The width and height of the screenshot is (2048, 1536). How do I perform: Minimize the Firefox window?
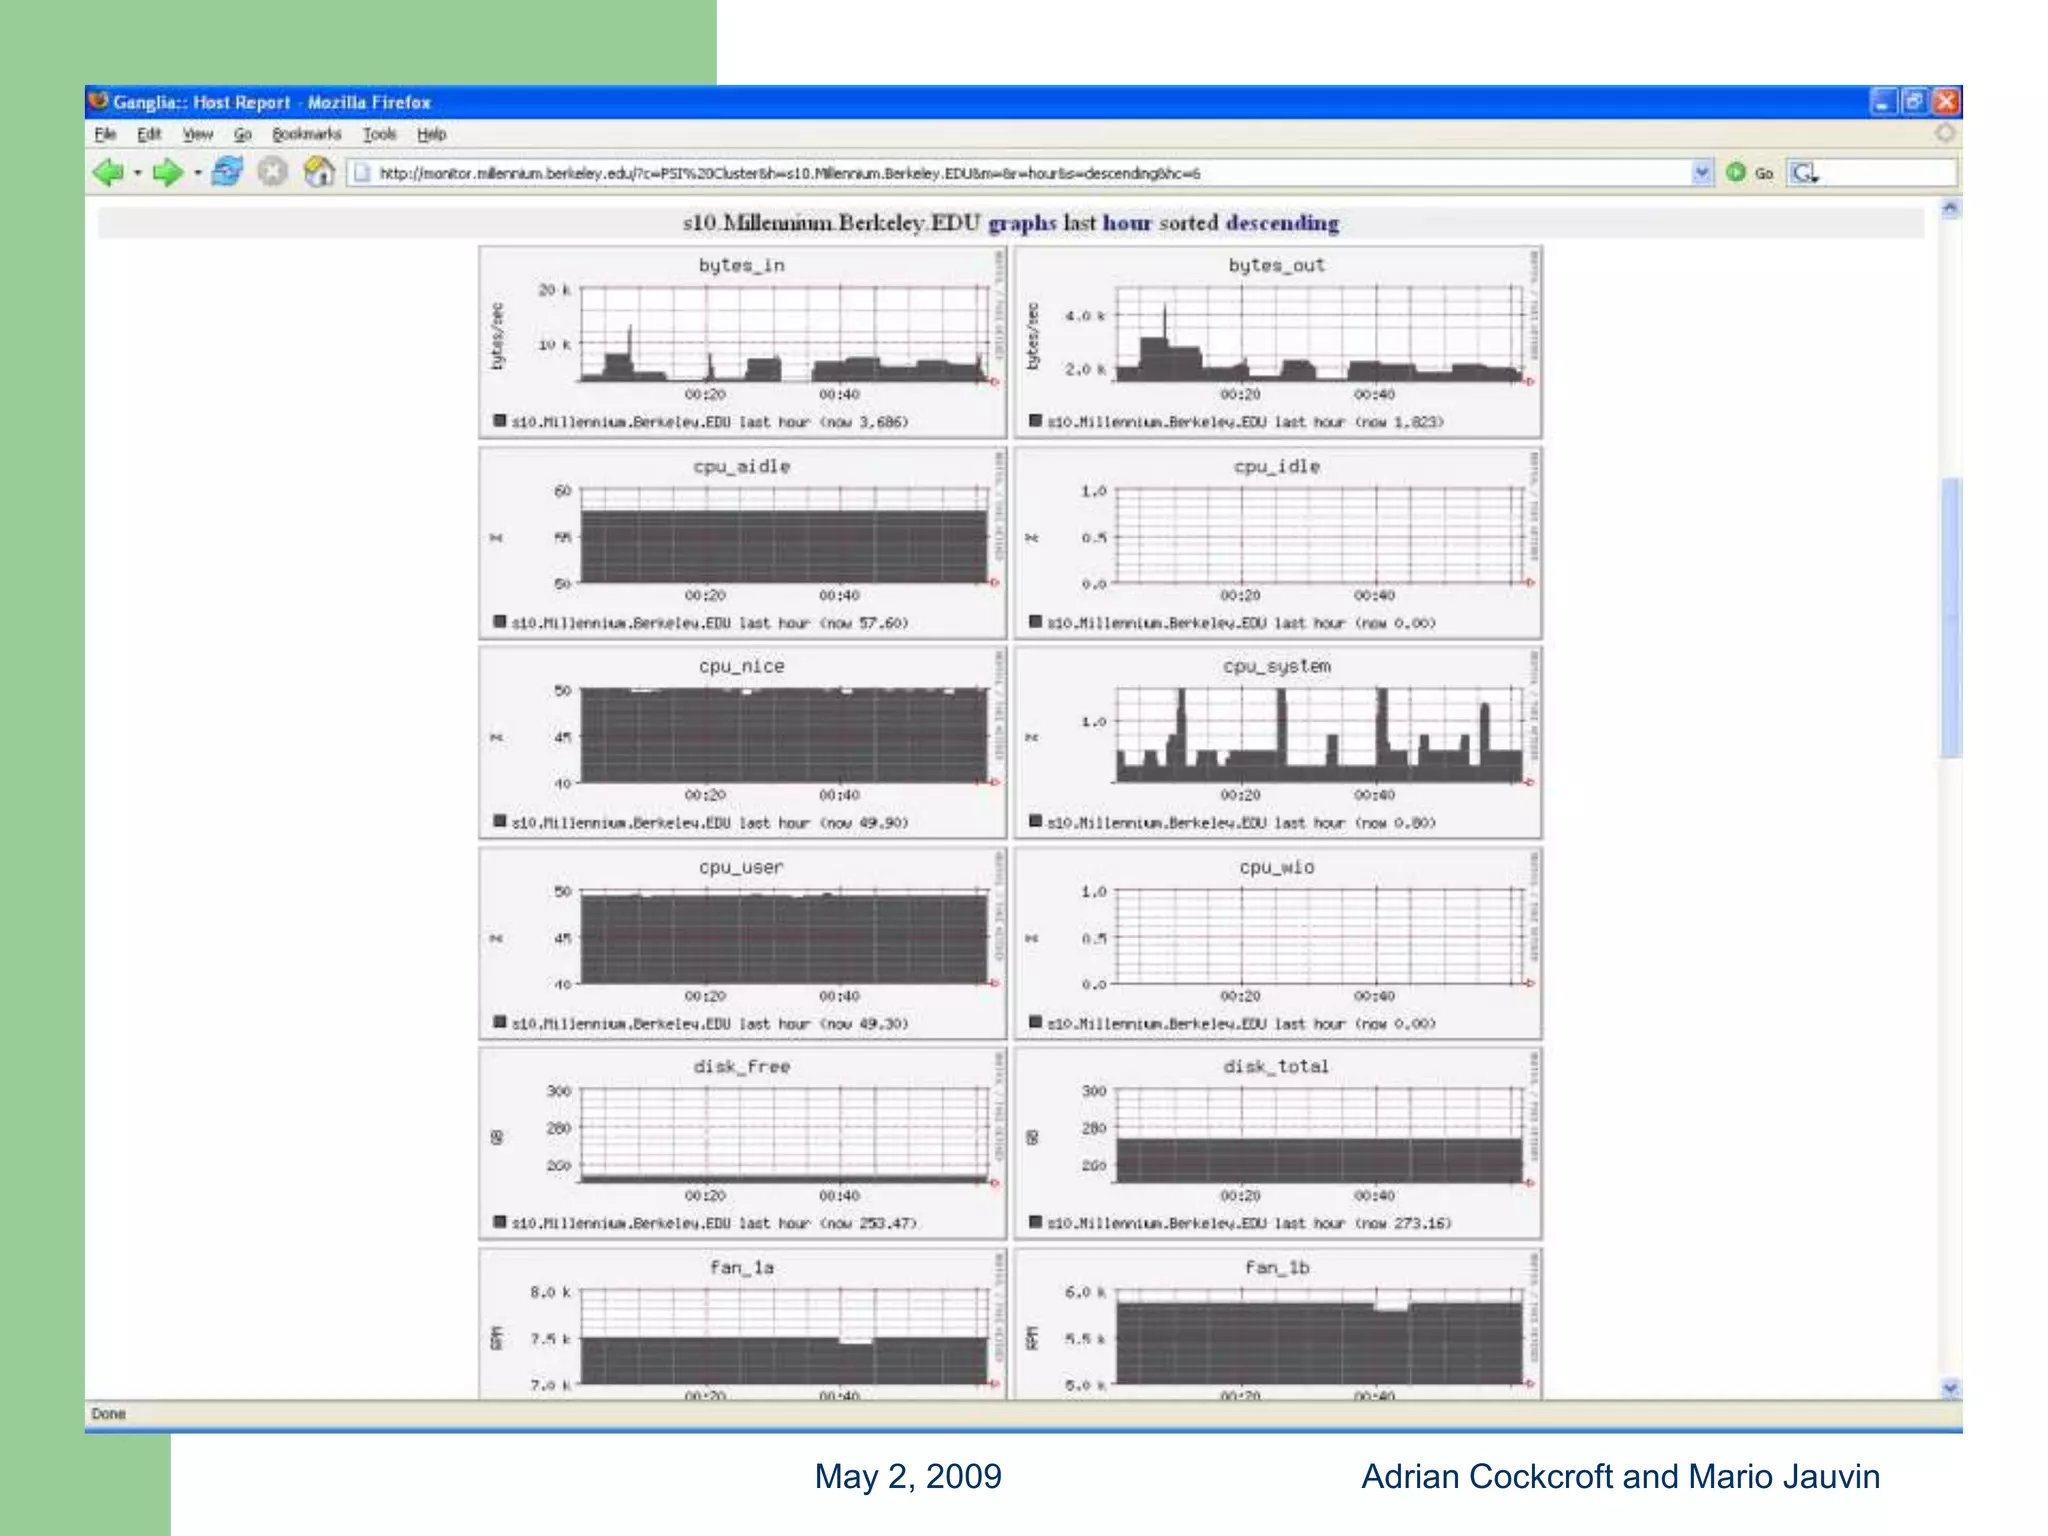click(1883, 102)
